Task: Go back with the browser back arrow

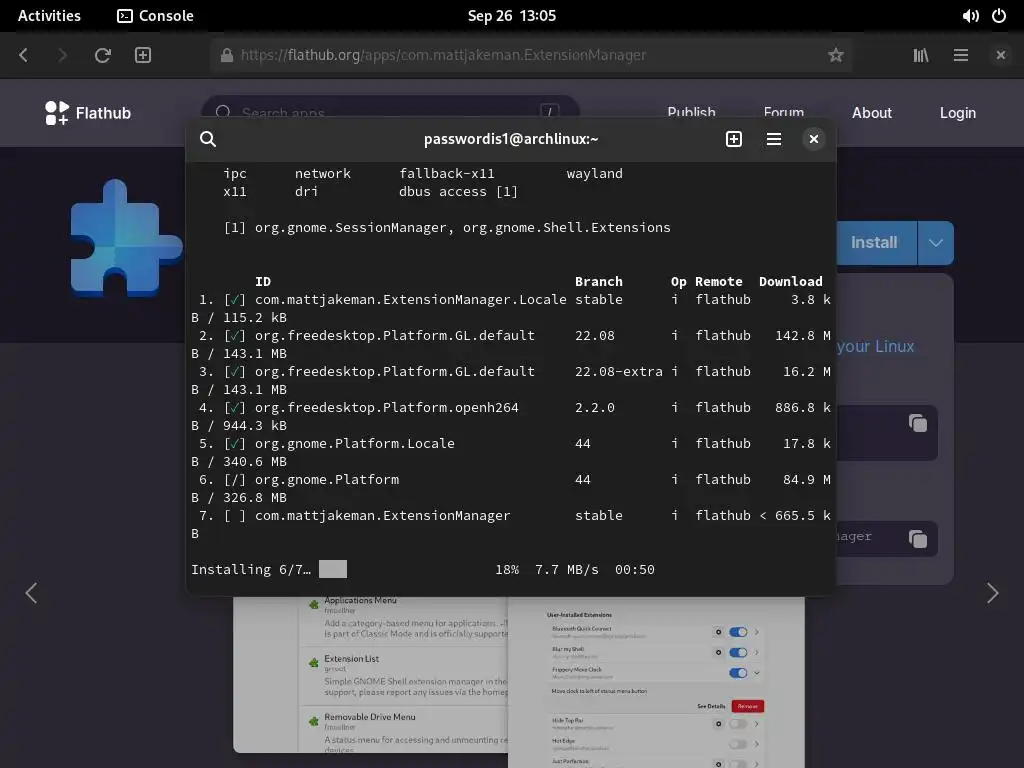Action: pyautogui.click(x=24, y=55)
